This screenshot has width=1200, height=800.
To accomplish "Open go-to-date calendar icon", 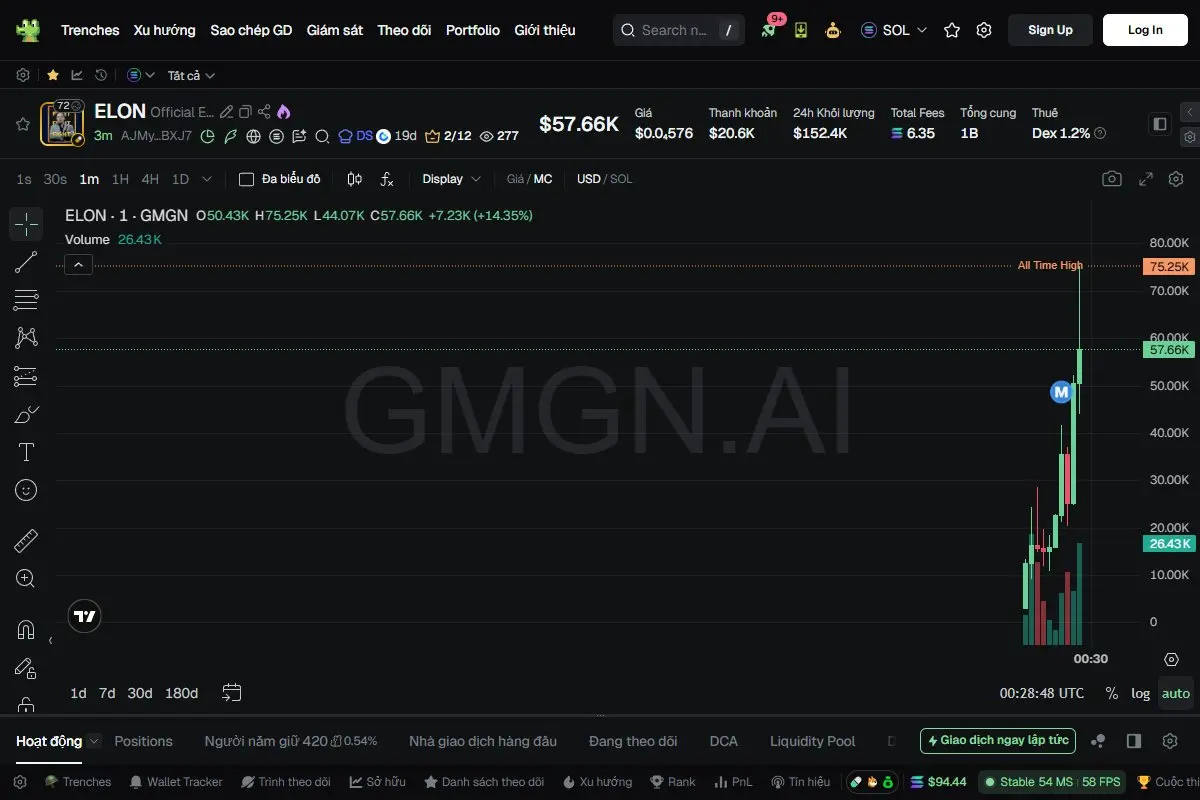I will click(x=232, y=692).
